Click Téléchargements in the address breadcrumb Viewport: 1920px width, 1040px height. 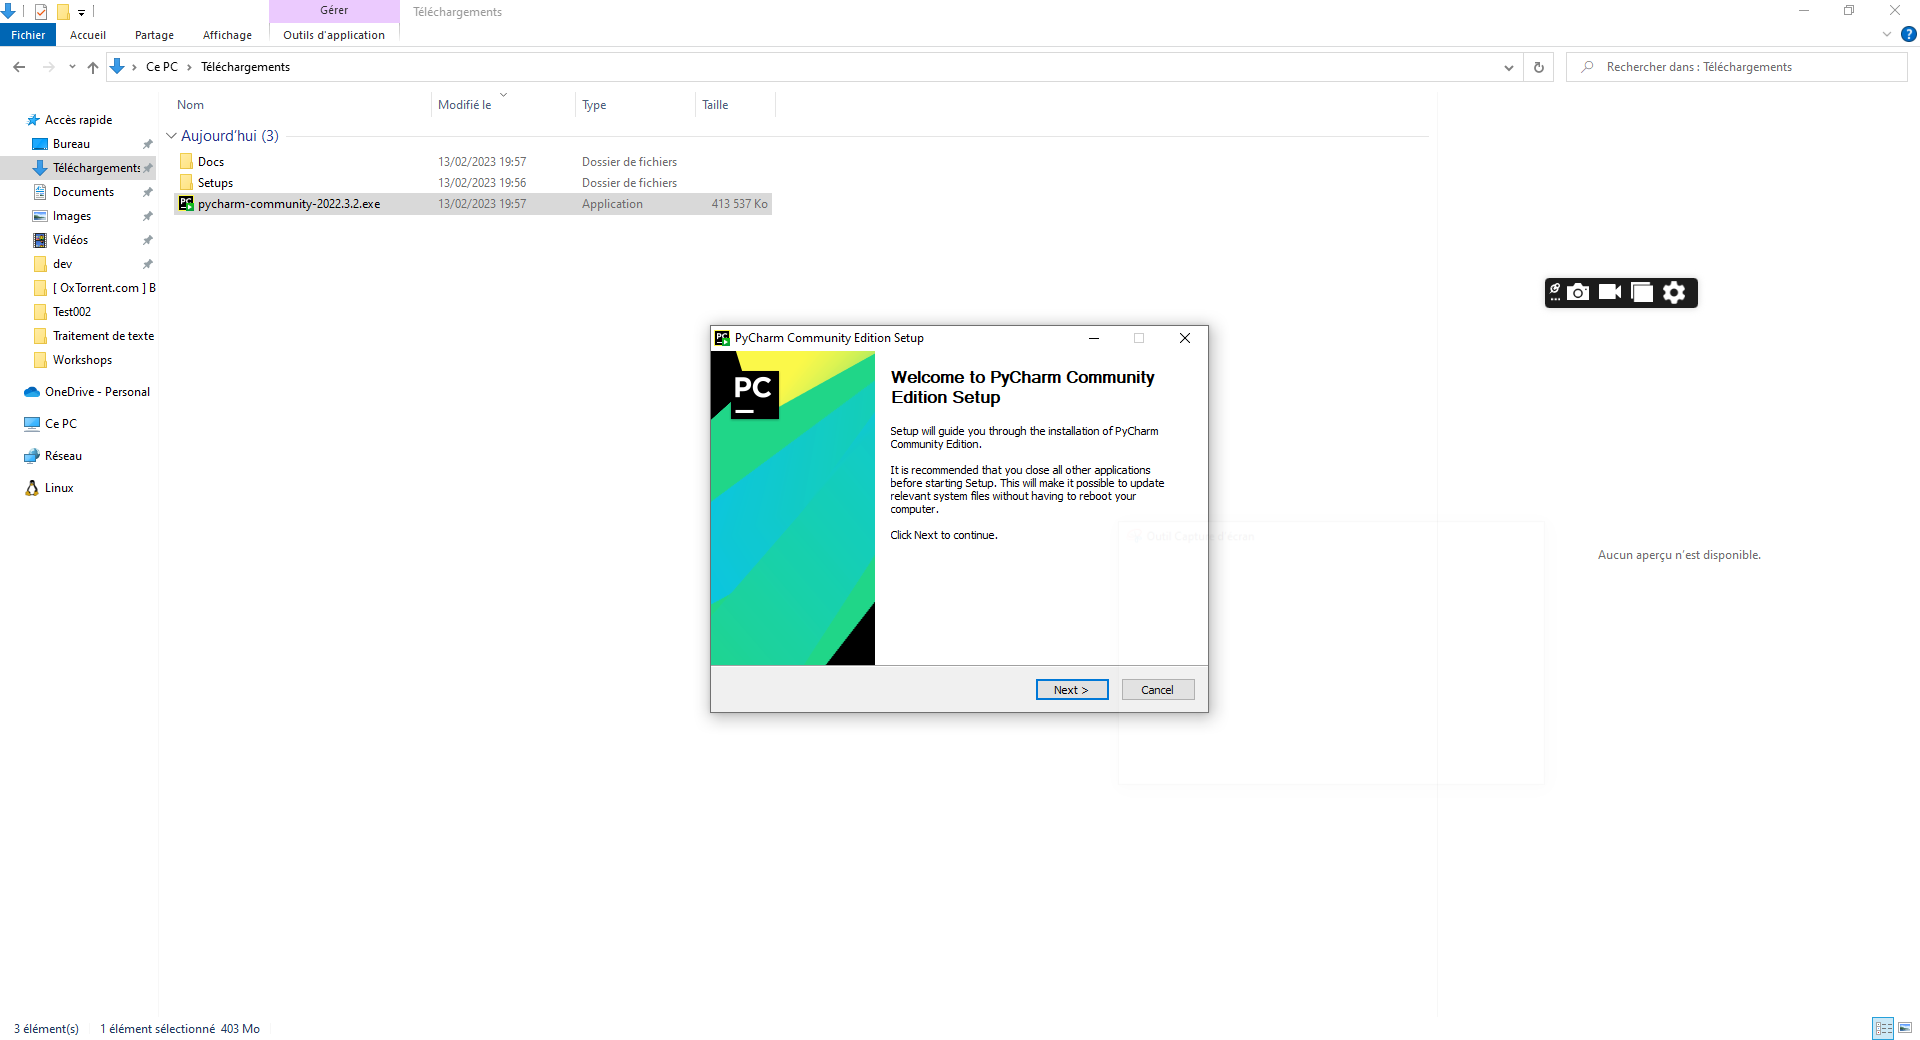[245, 67]
